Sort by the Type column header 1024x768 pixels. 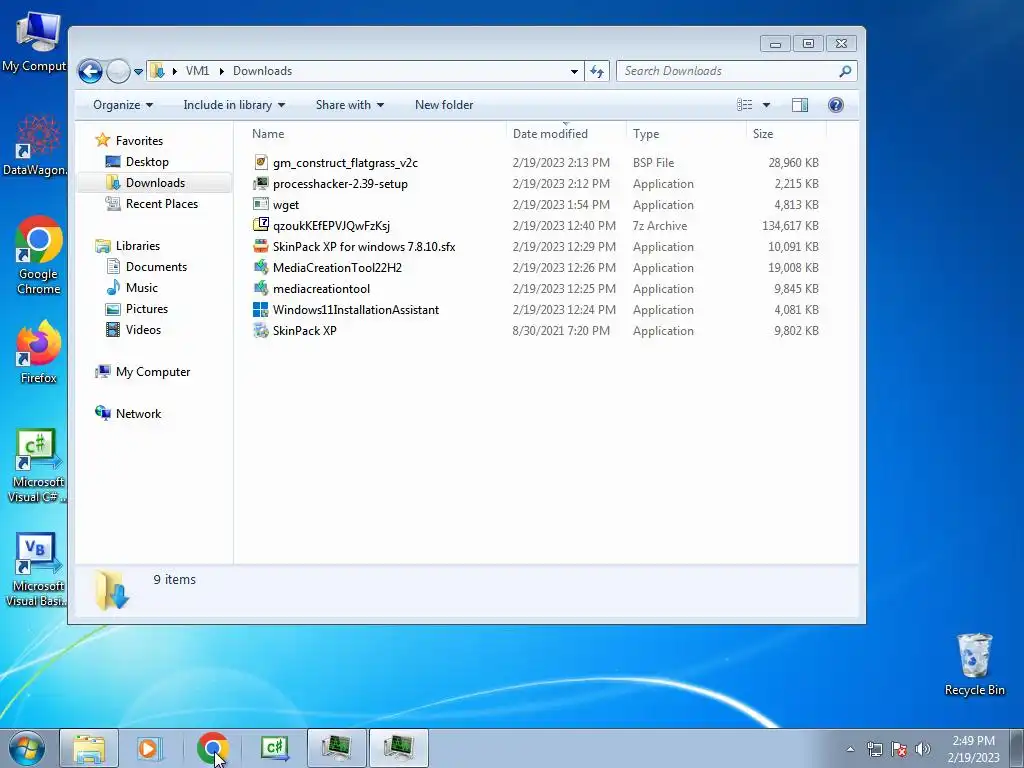click(x=686, y=134)
